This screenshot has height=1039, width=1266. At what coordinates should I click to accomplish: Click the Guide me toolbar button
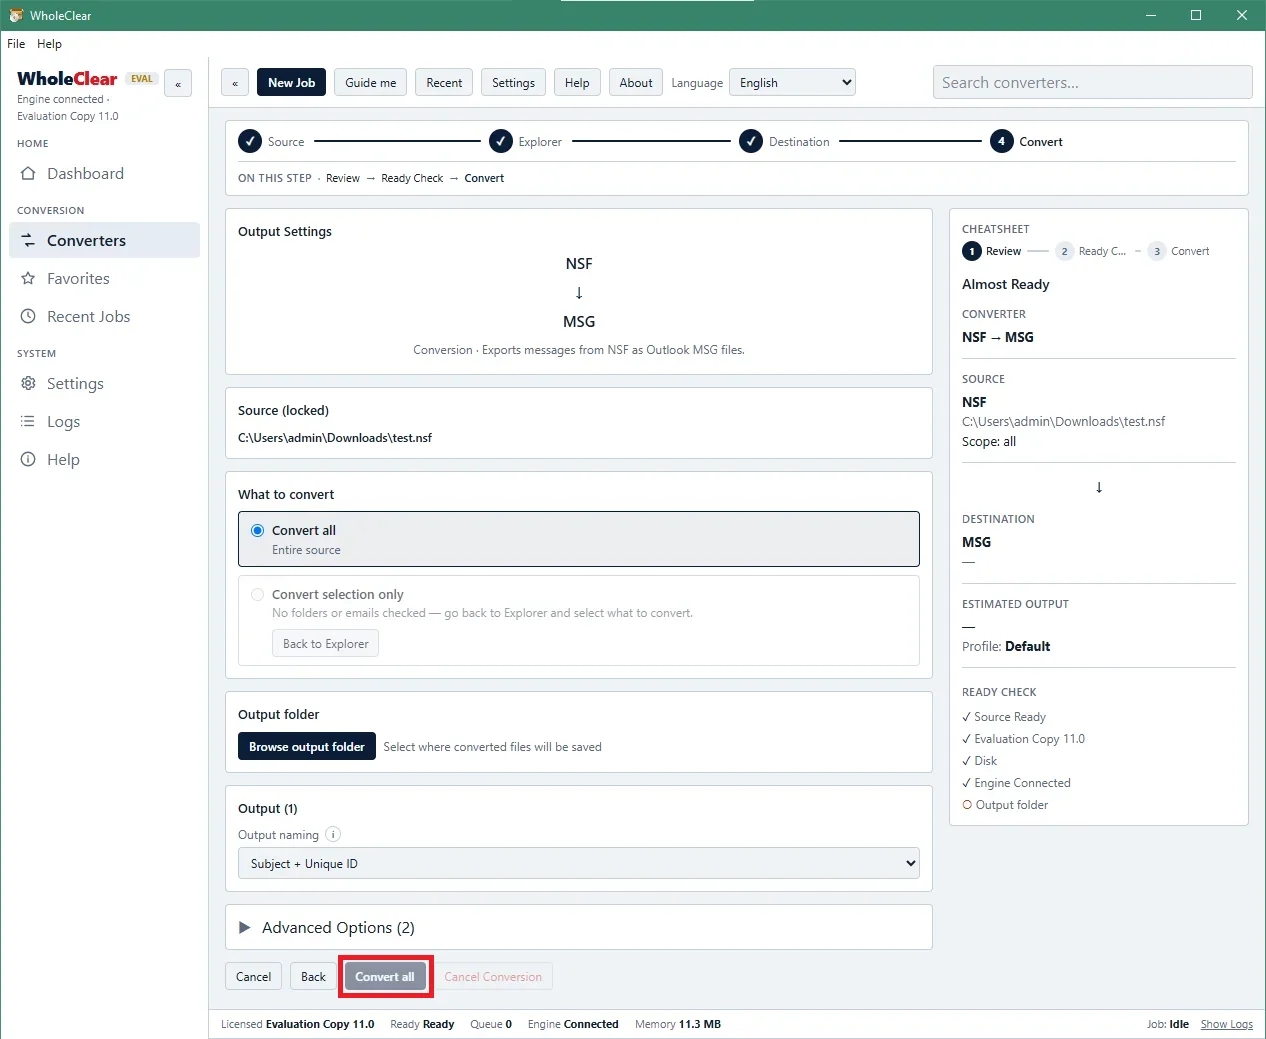pos(370,83)
